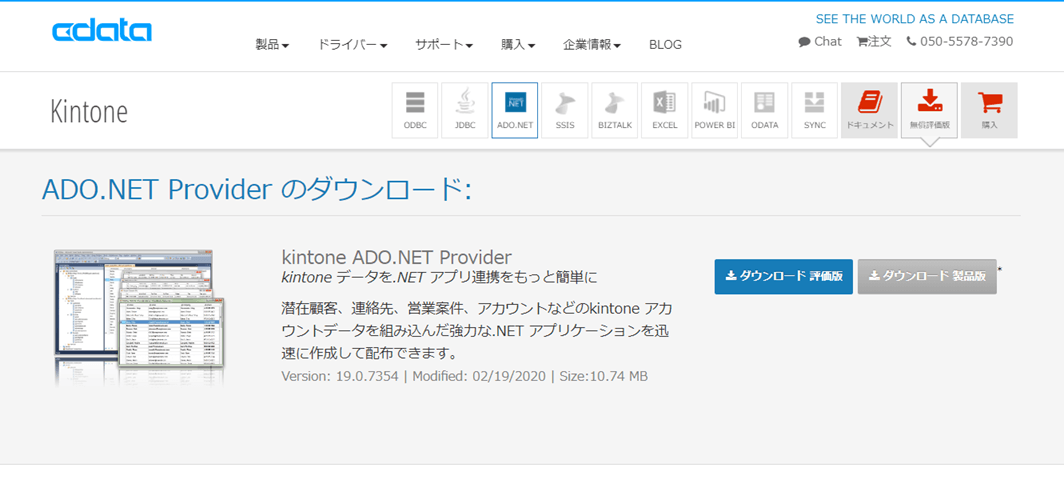Select the BizTalk adapter icon
1064x480 pixels.
pos(615,110)
